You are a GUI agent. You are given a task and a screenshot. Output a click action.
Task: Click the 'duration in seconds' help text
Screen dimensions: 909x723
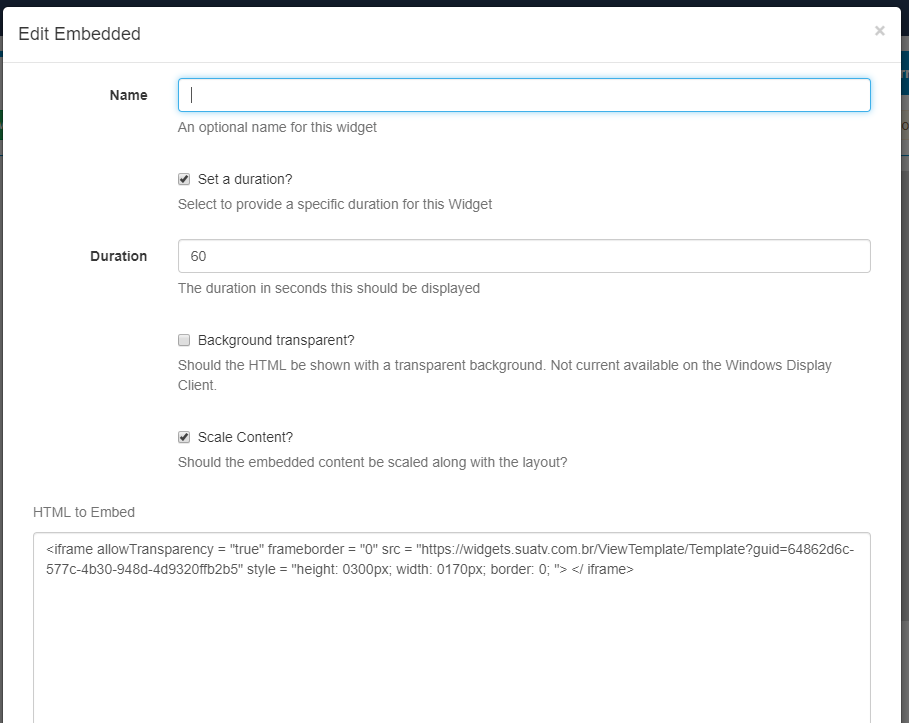329,288
